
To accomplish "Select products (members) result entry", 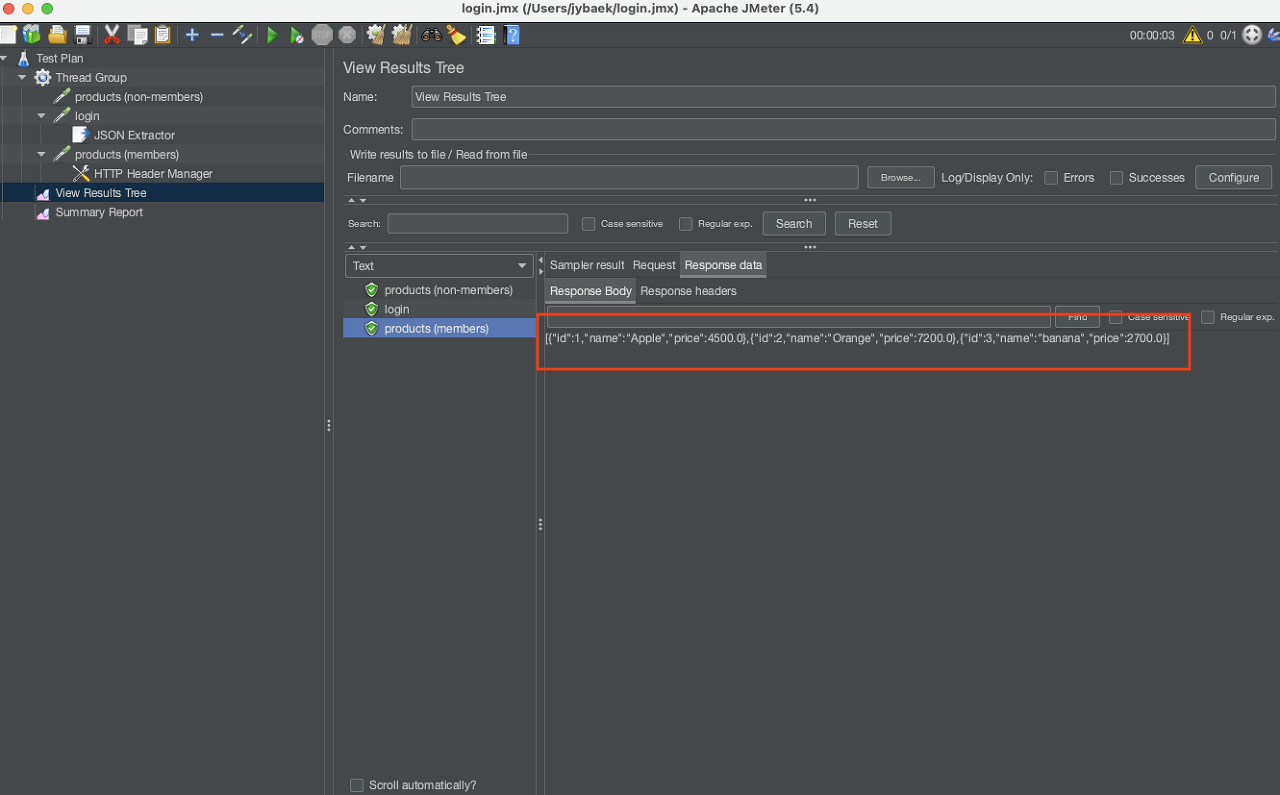I will click(436, 328).
